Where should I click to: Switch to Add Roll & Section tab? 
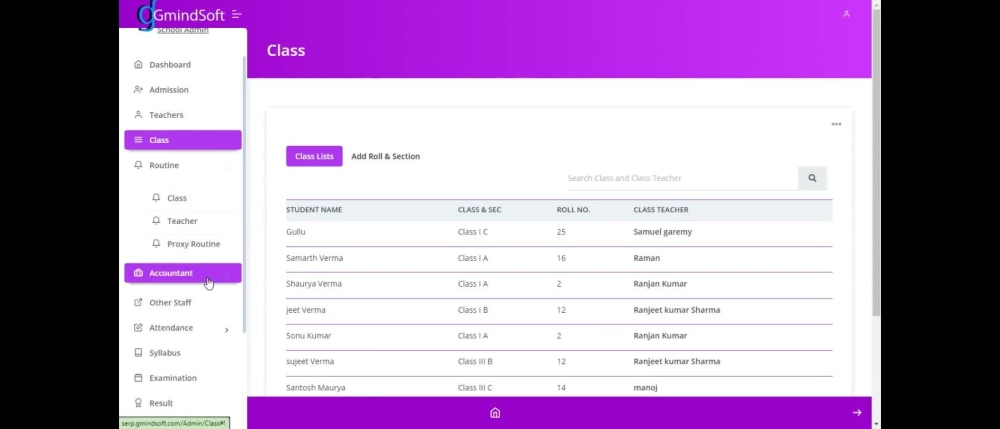pos(385,156)
